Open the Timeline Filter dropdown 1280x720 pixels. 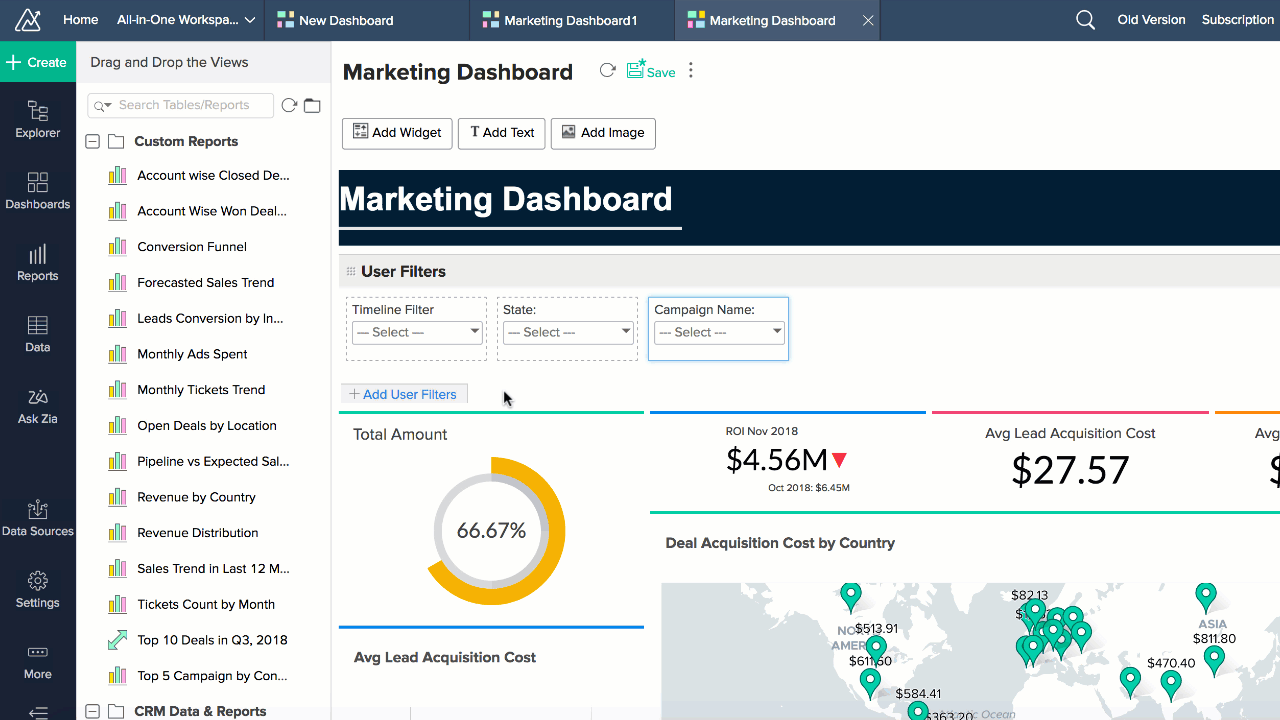(416, 331)
